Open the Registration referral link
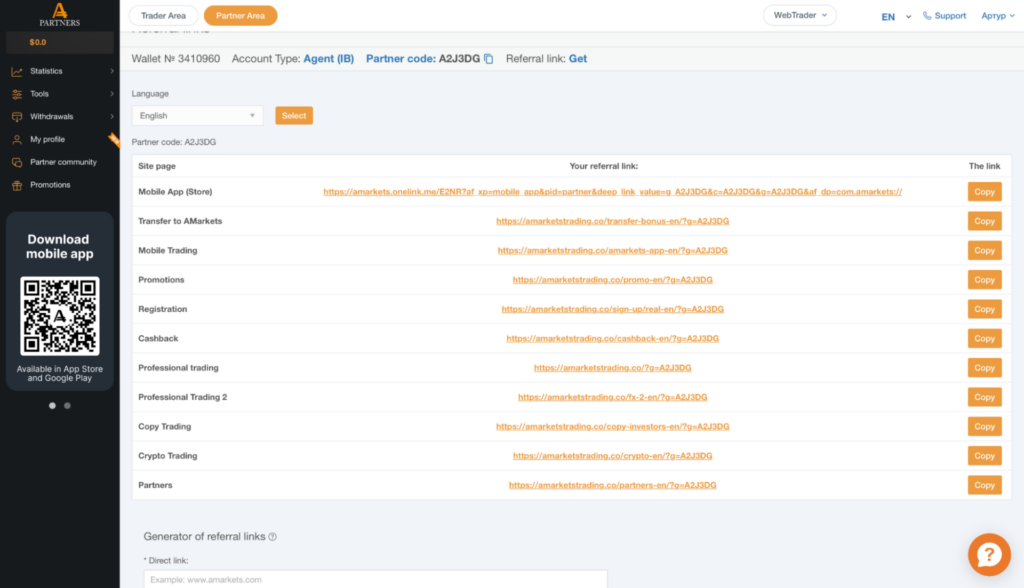 pyautogui.click(x=613, y=309)
